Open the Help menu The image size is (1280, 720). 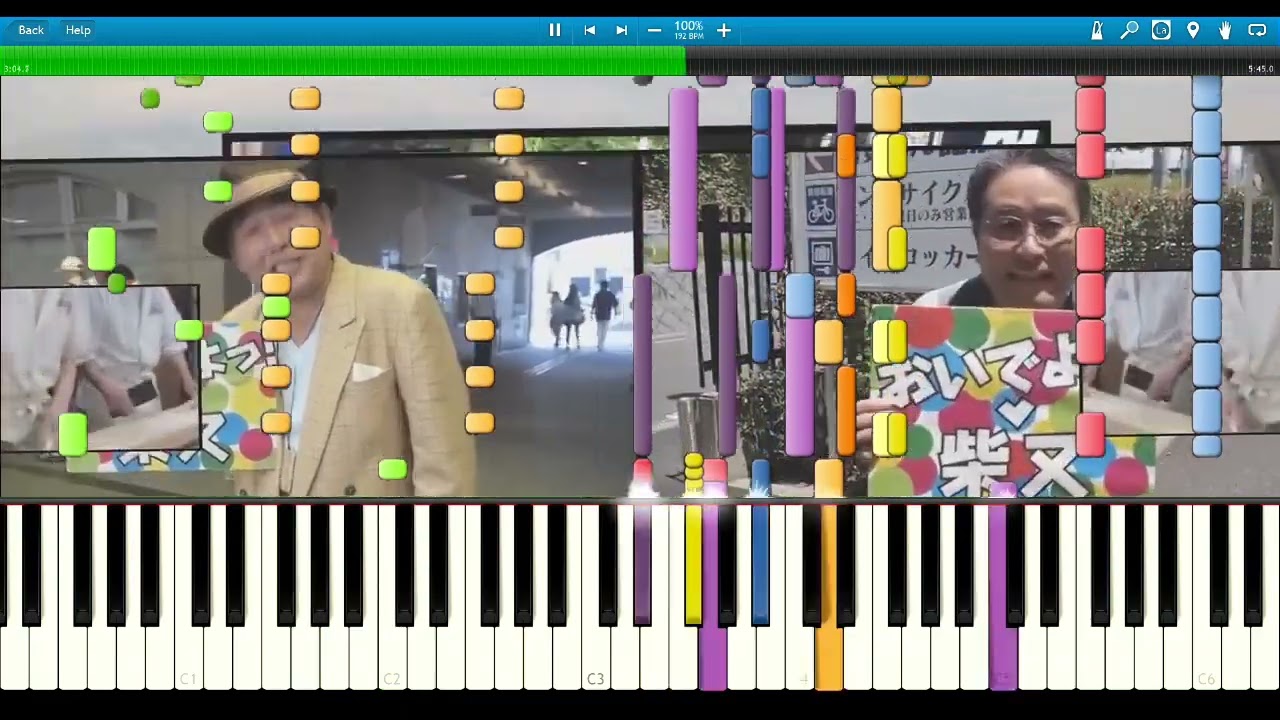click(78, 30)
